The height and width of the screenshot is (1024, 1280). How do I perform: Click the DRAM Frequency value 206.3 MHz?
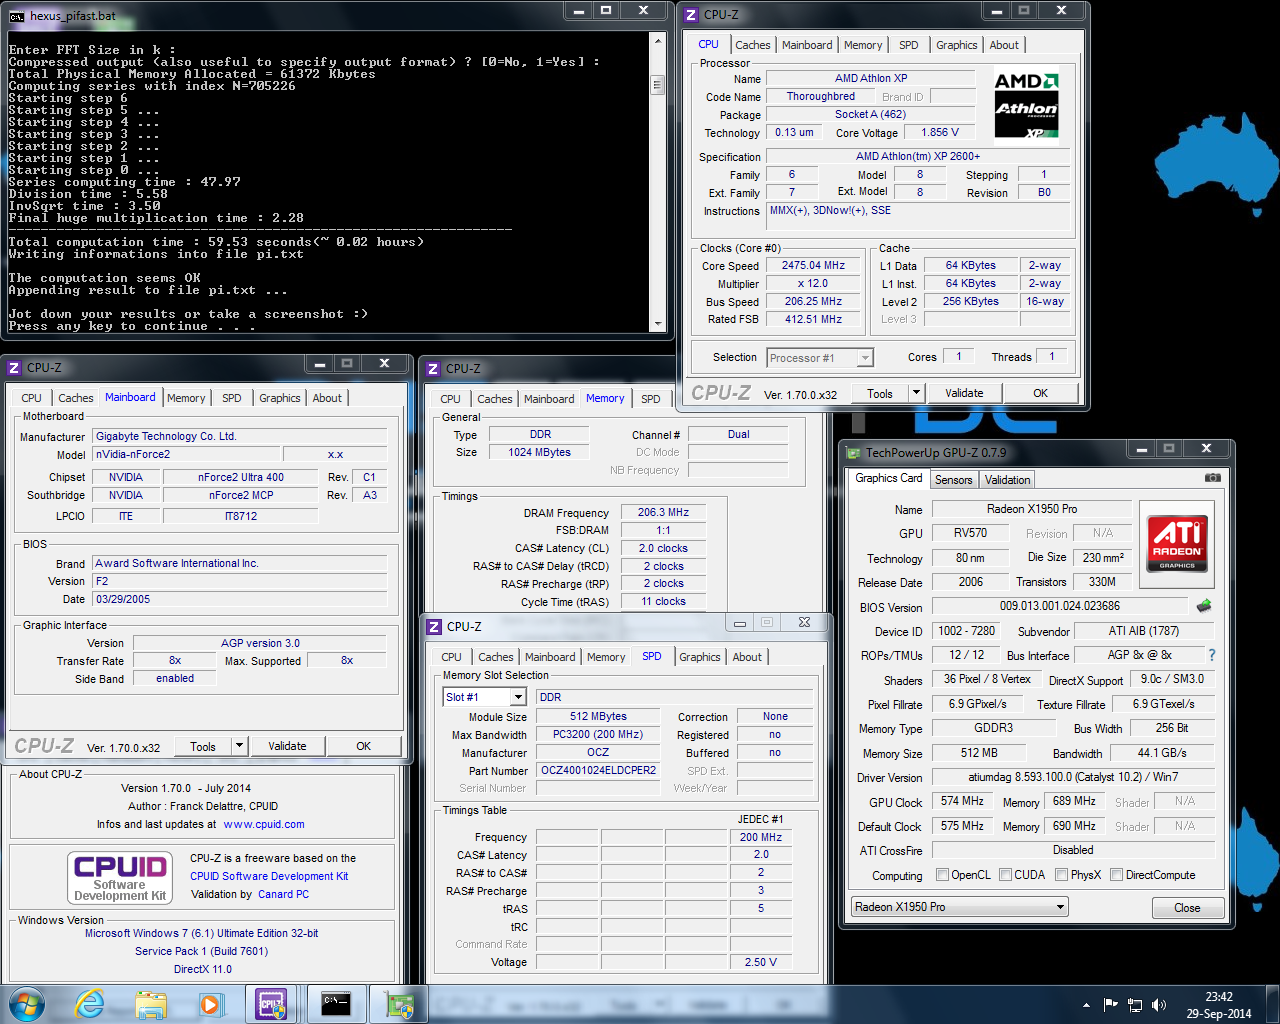click(x=663, y=512)
